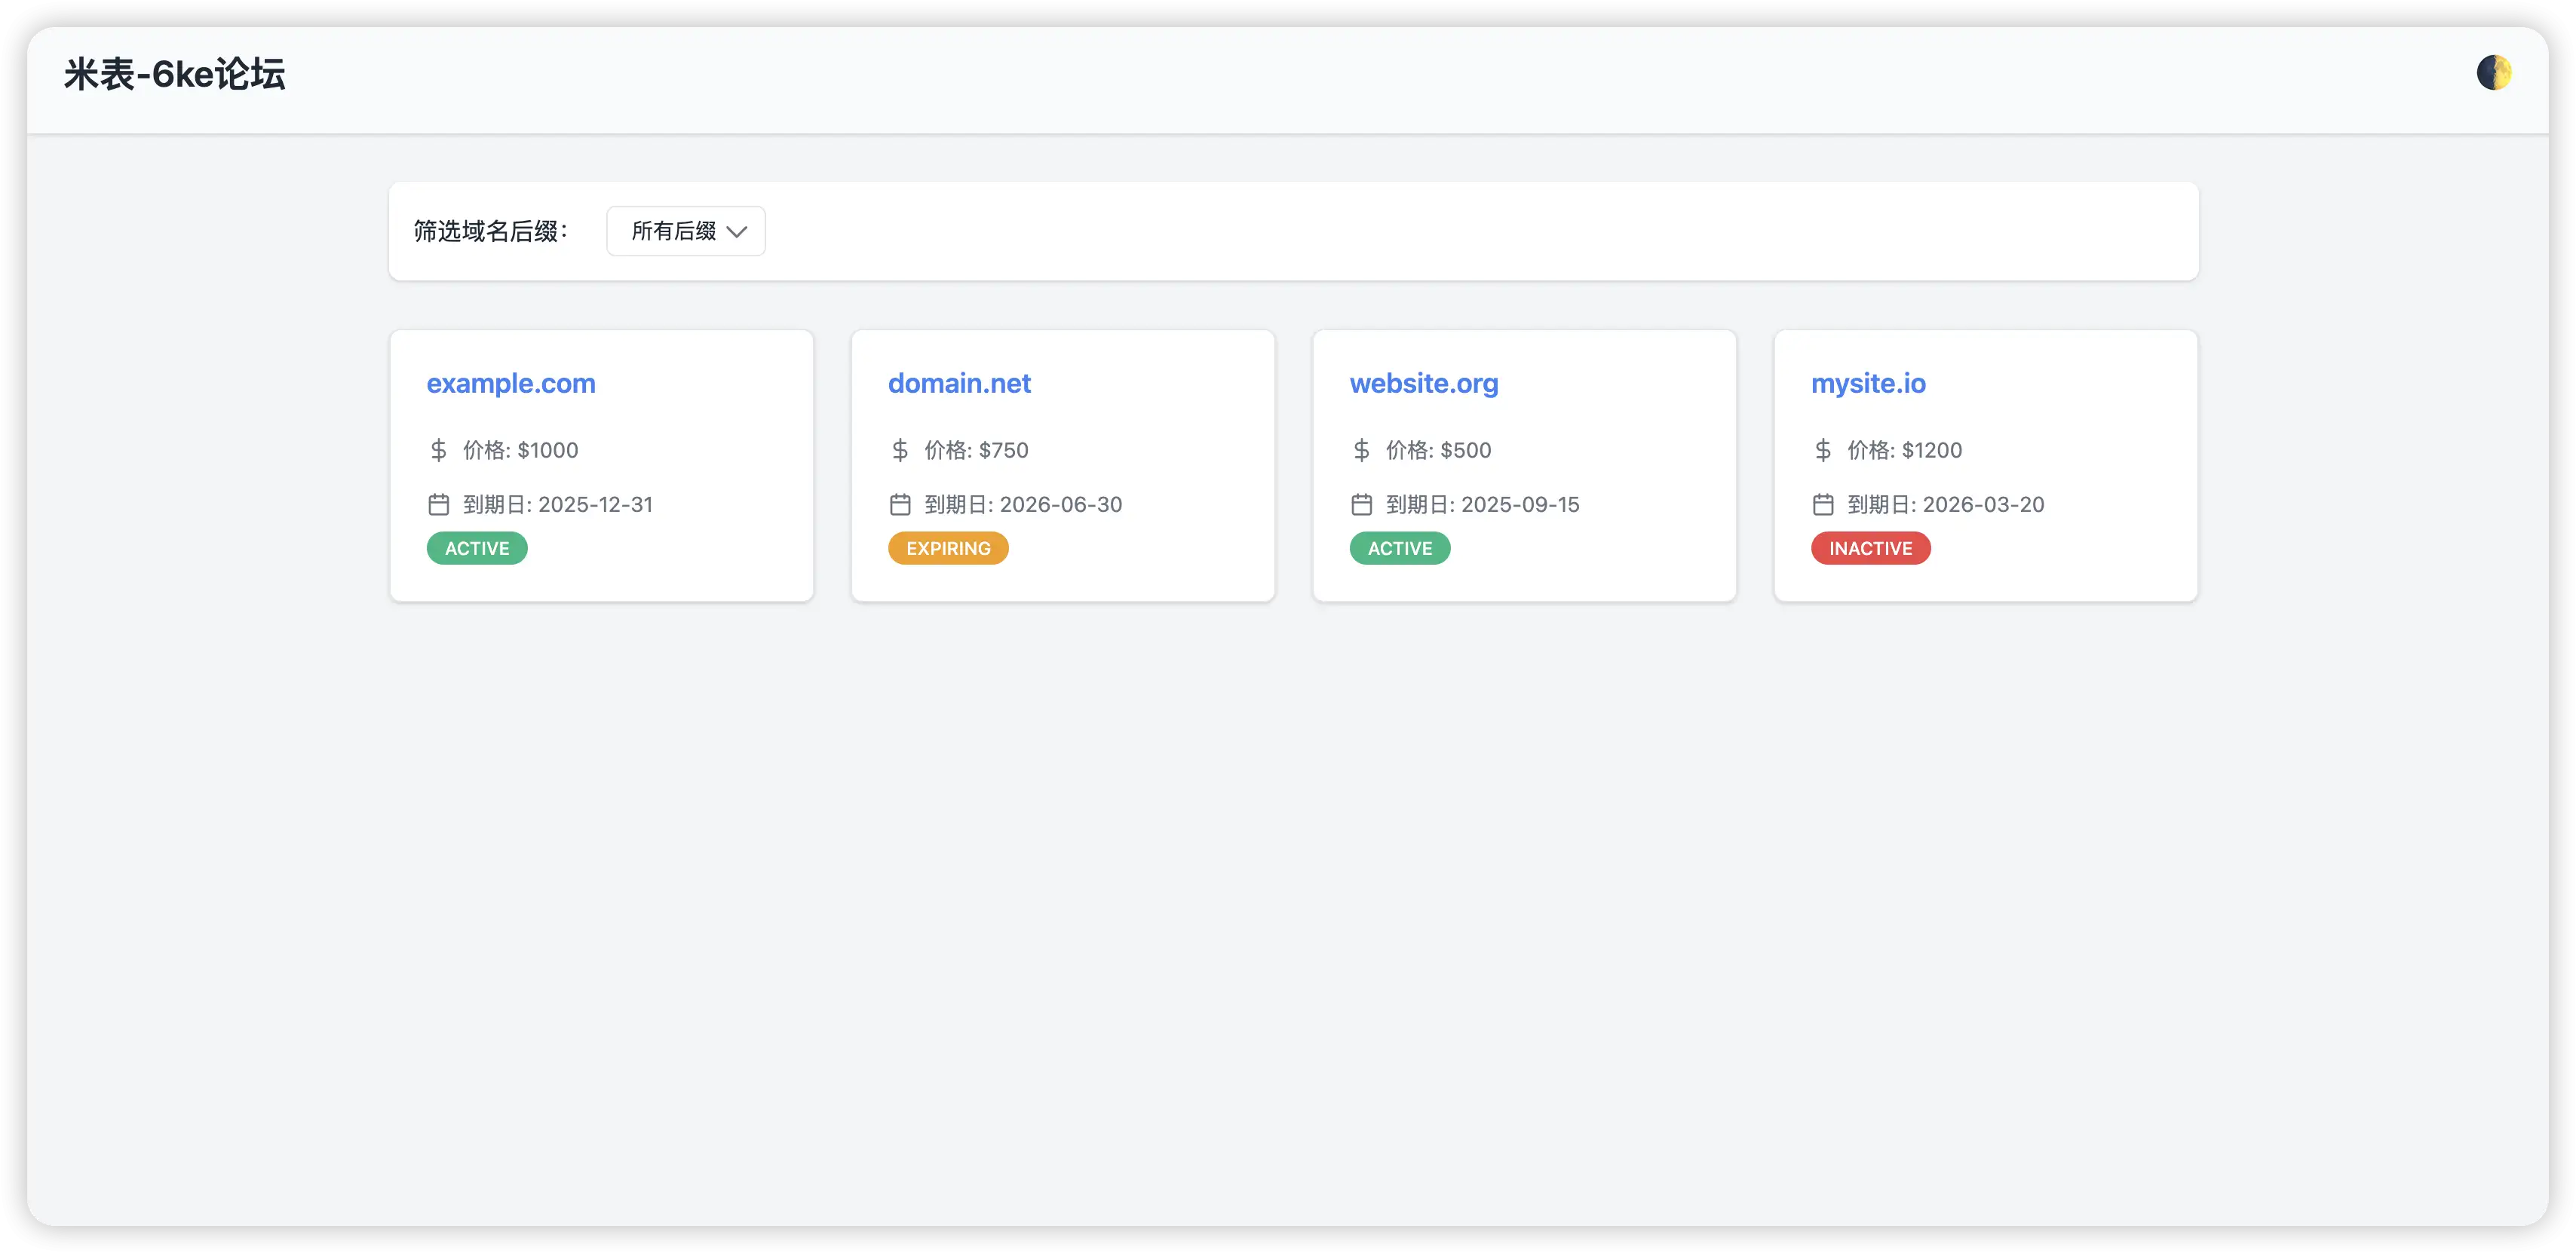Click the green ACTIVE badge on example.com
Viewport: 2576px width, 1253px height.
pyautogui.click(x=477, y=548)
